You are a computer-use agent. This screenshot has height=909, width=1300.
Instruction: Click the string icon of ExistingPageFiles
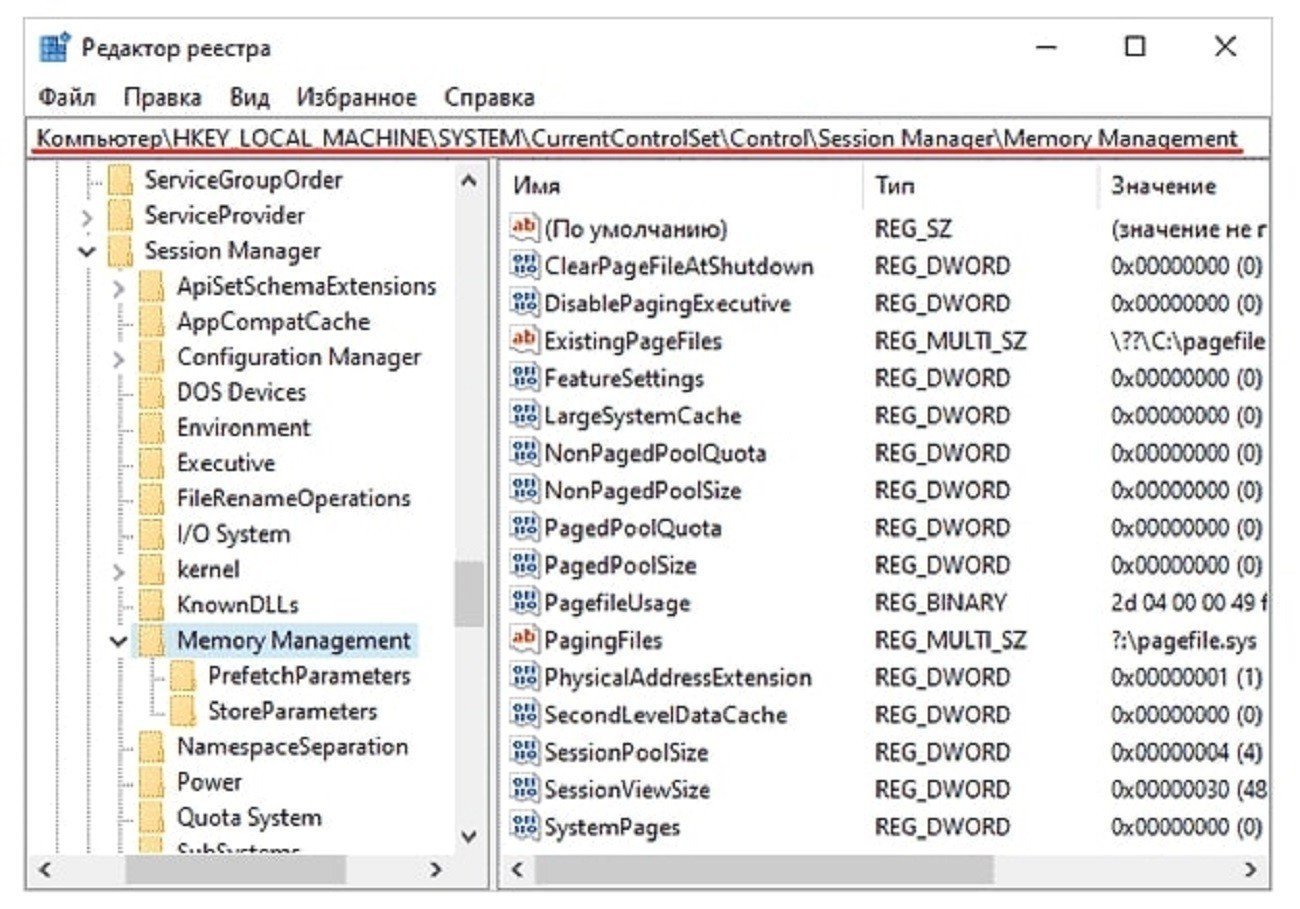point(524,341)
